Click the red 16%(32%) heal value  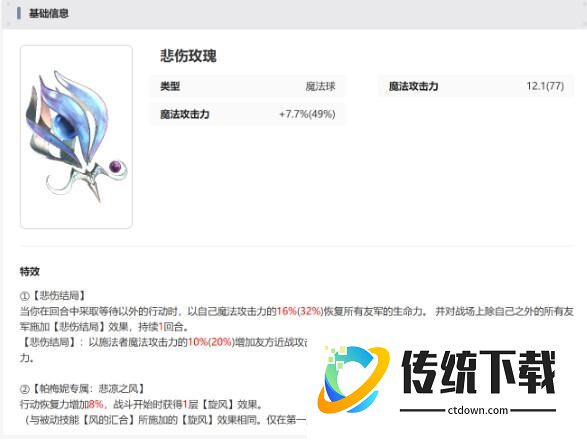[300, 311]
